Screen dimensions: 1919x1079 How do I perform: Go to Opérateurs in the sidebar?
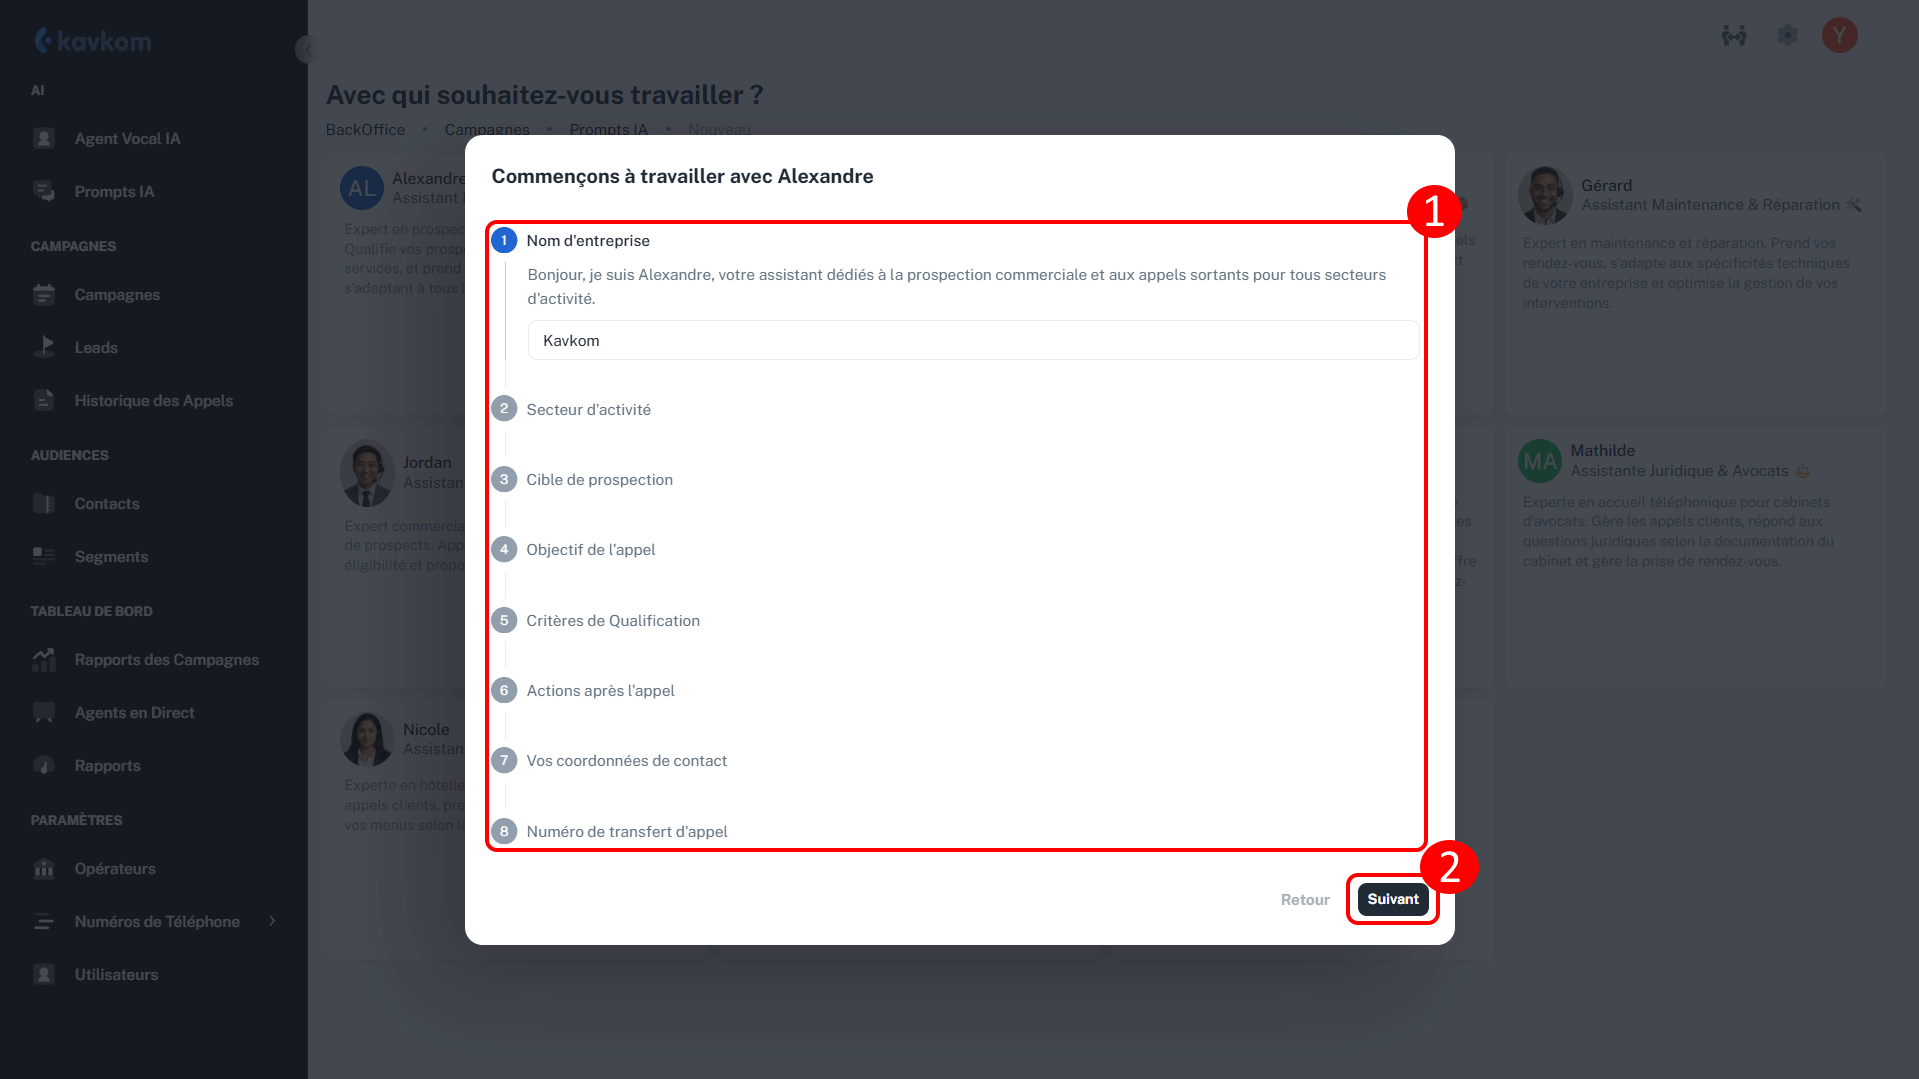115,868
